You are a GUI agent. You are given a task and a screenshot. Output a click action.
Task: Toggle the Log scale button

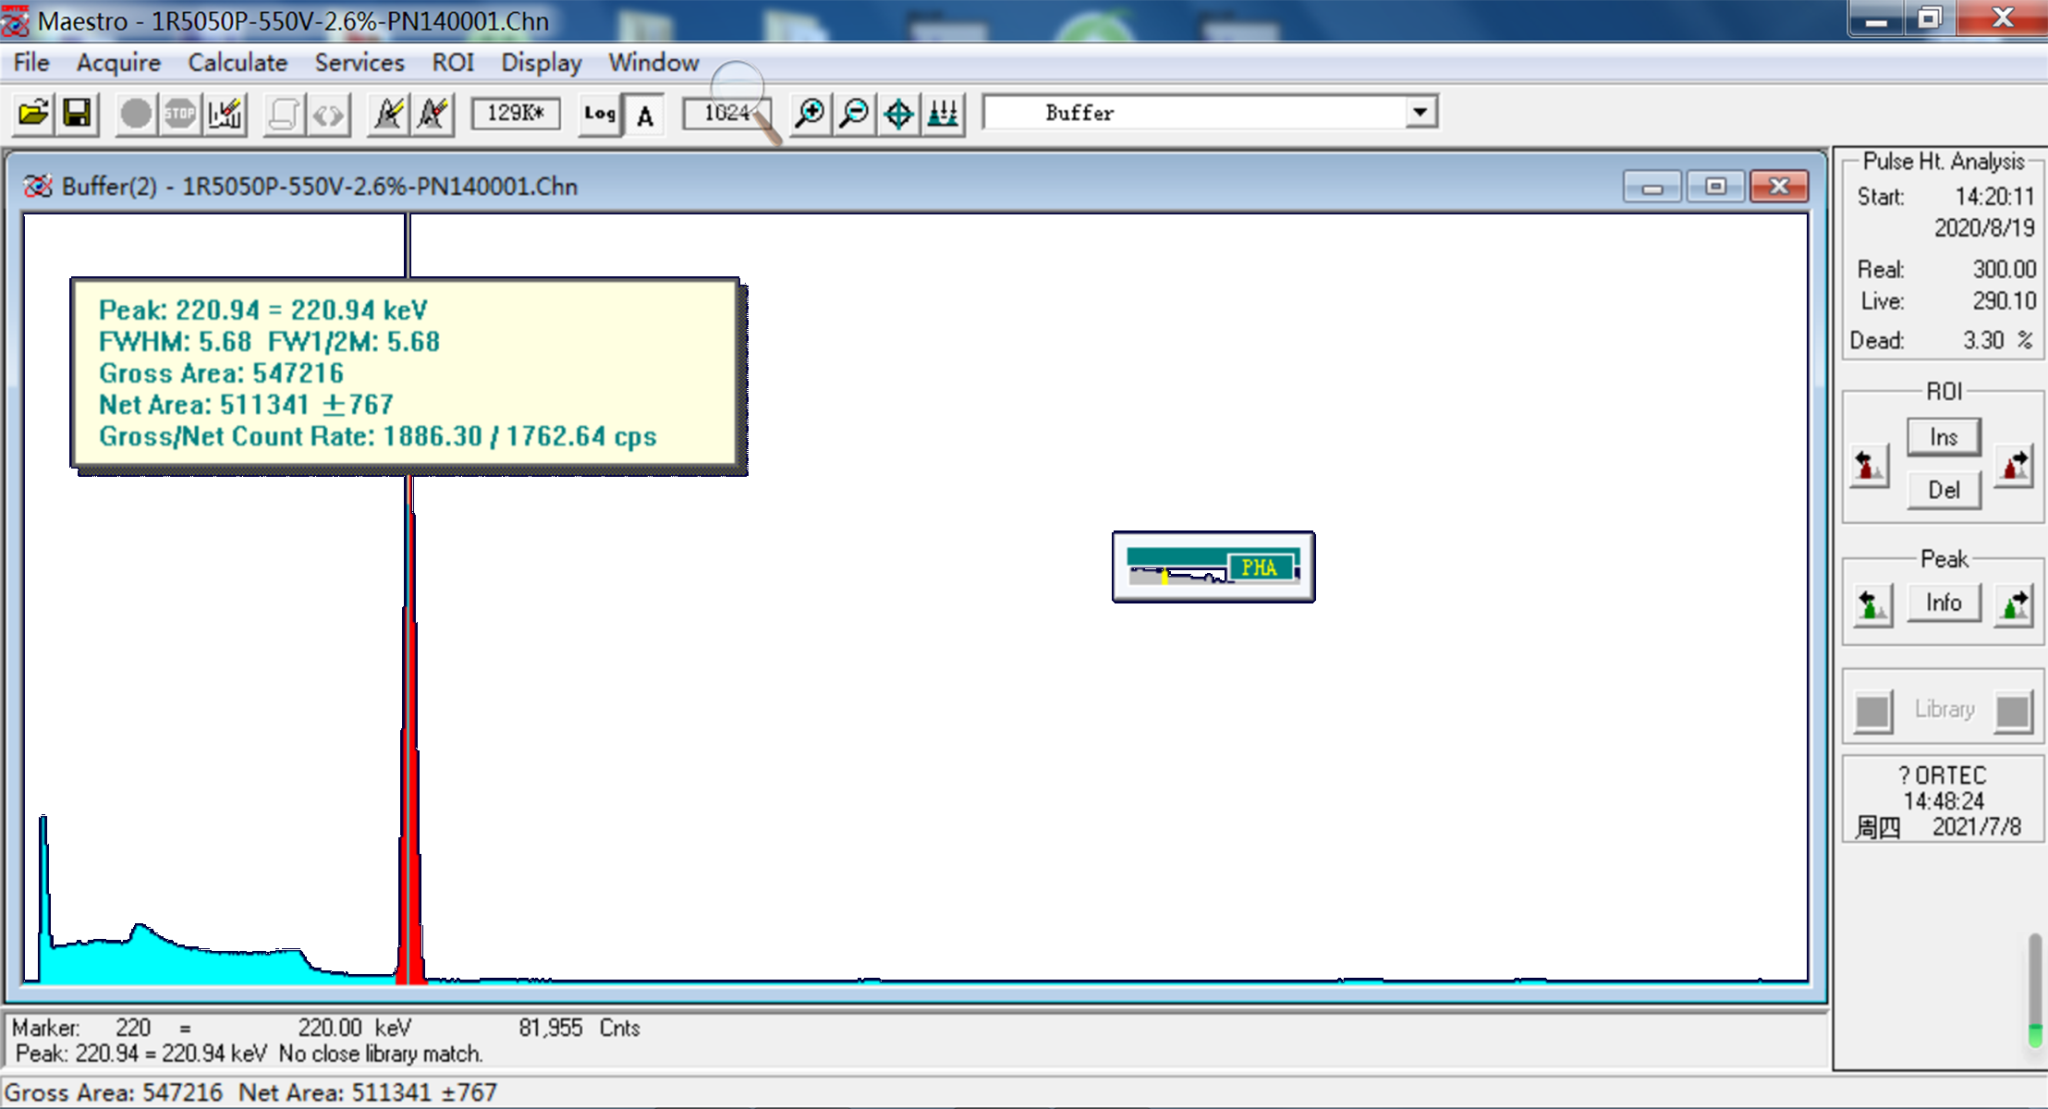(x=600, y=114)
